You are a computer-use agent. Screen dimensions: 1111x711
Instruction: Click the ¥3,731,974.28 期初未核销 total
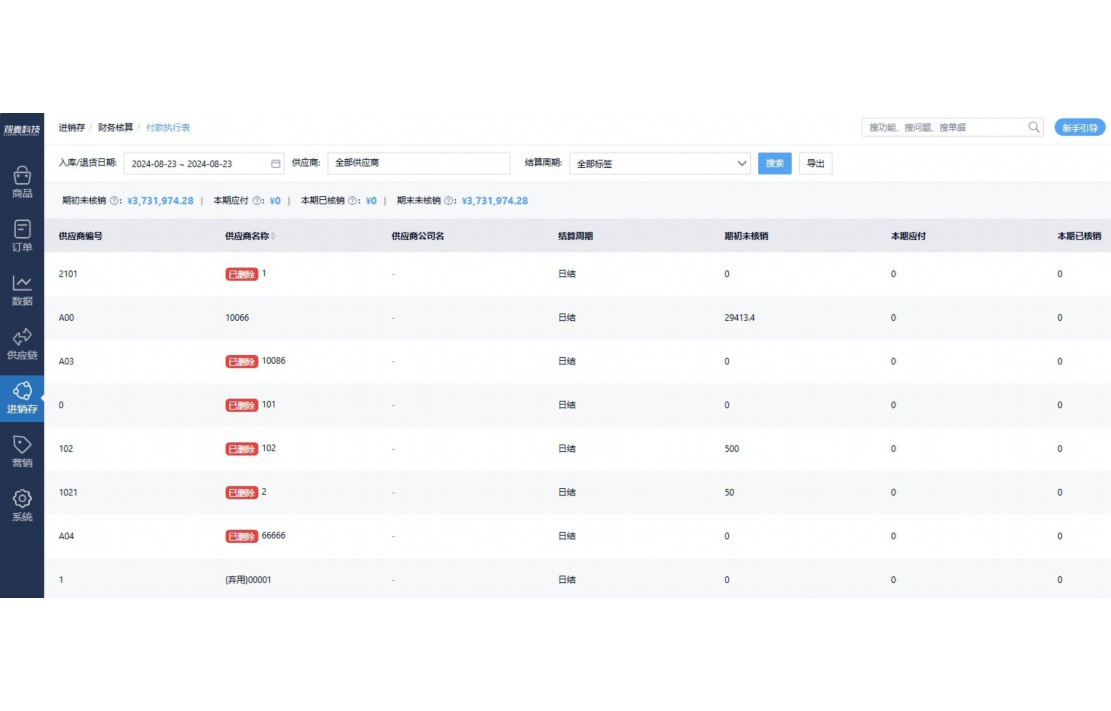pyautogui.click(x=160, y=201)
